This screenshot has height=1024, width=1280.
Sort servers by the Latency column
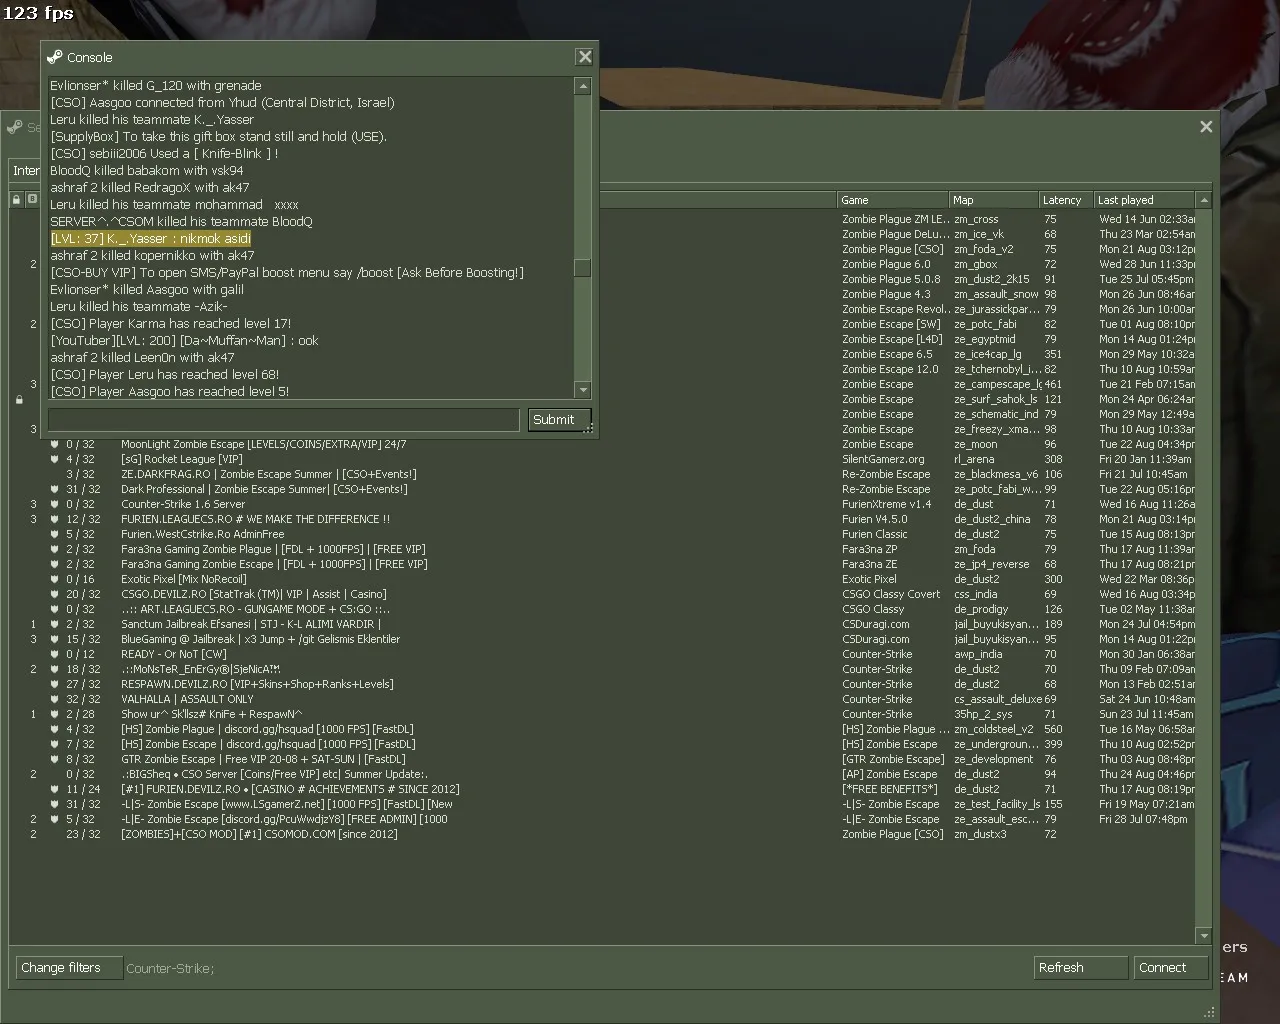[1066, 200]
